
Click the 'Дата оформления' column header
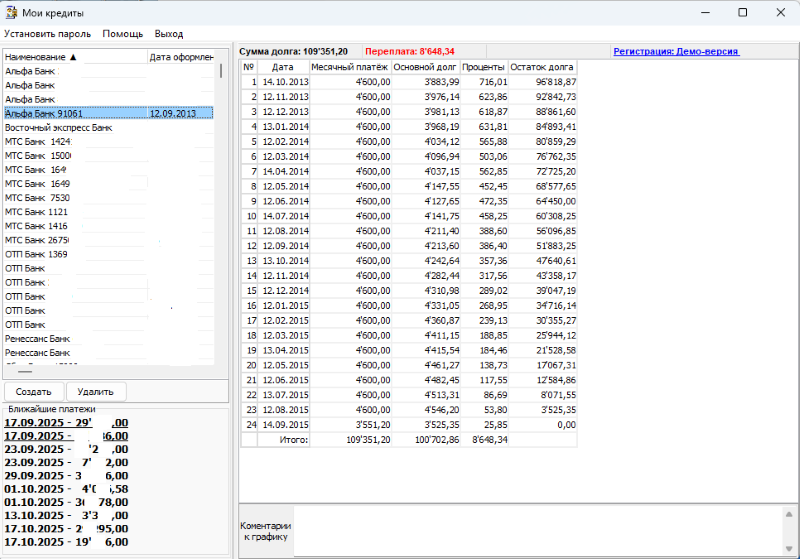181,57
